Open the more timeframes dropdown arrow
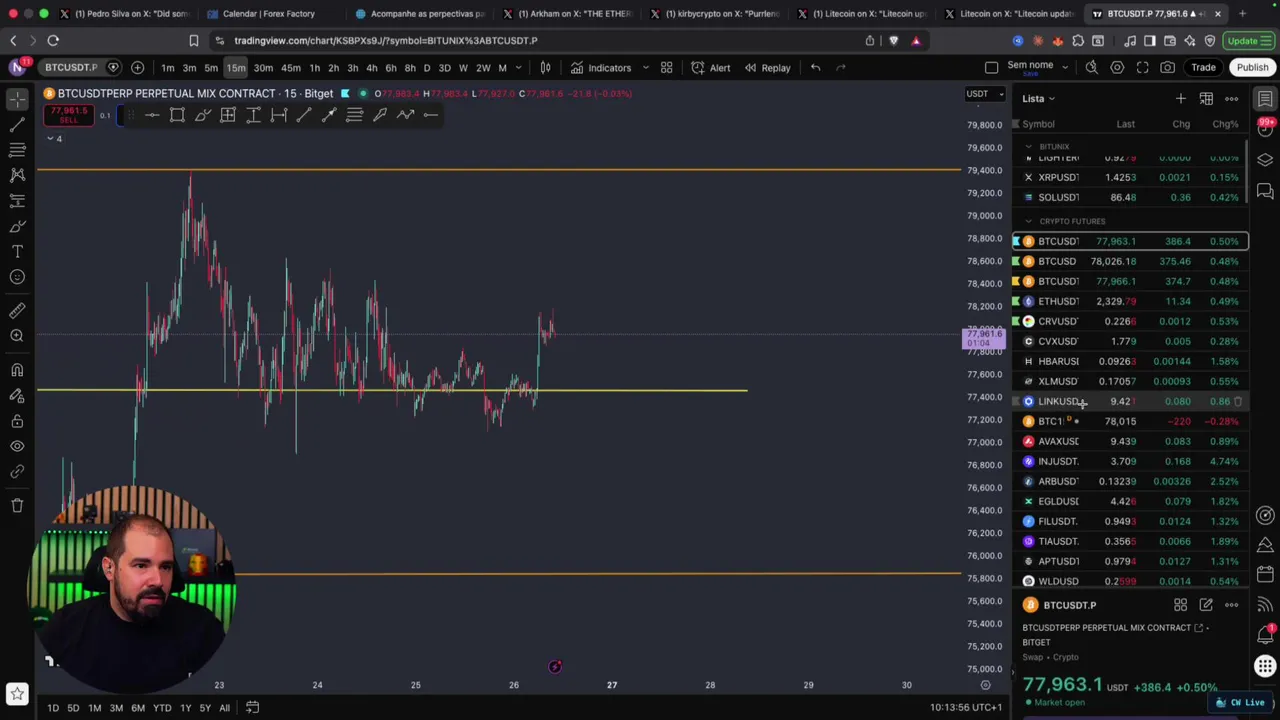This screenshot has width=1280, height=720. [518, 67]
